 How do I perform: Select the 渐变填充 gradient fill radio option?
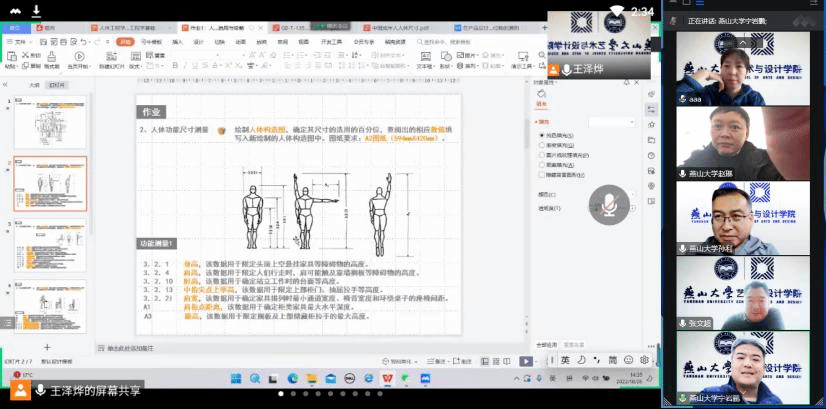[x=543, y=144]
